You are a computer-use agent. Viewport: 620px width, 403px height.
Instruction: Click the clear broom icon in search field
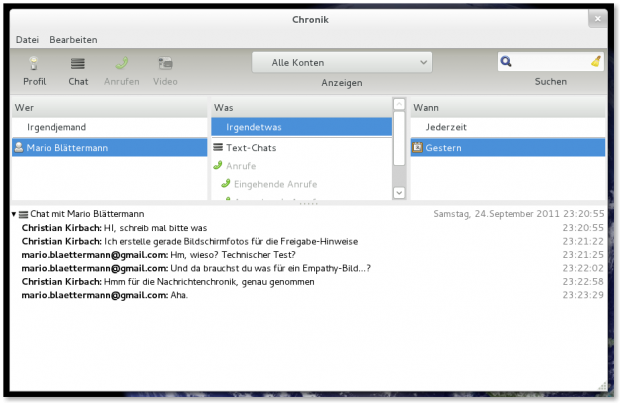(595, 62)
